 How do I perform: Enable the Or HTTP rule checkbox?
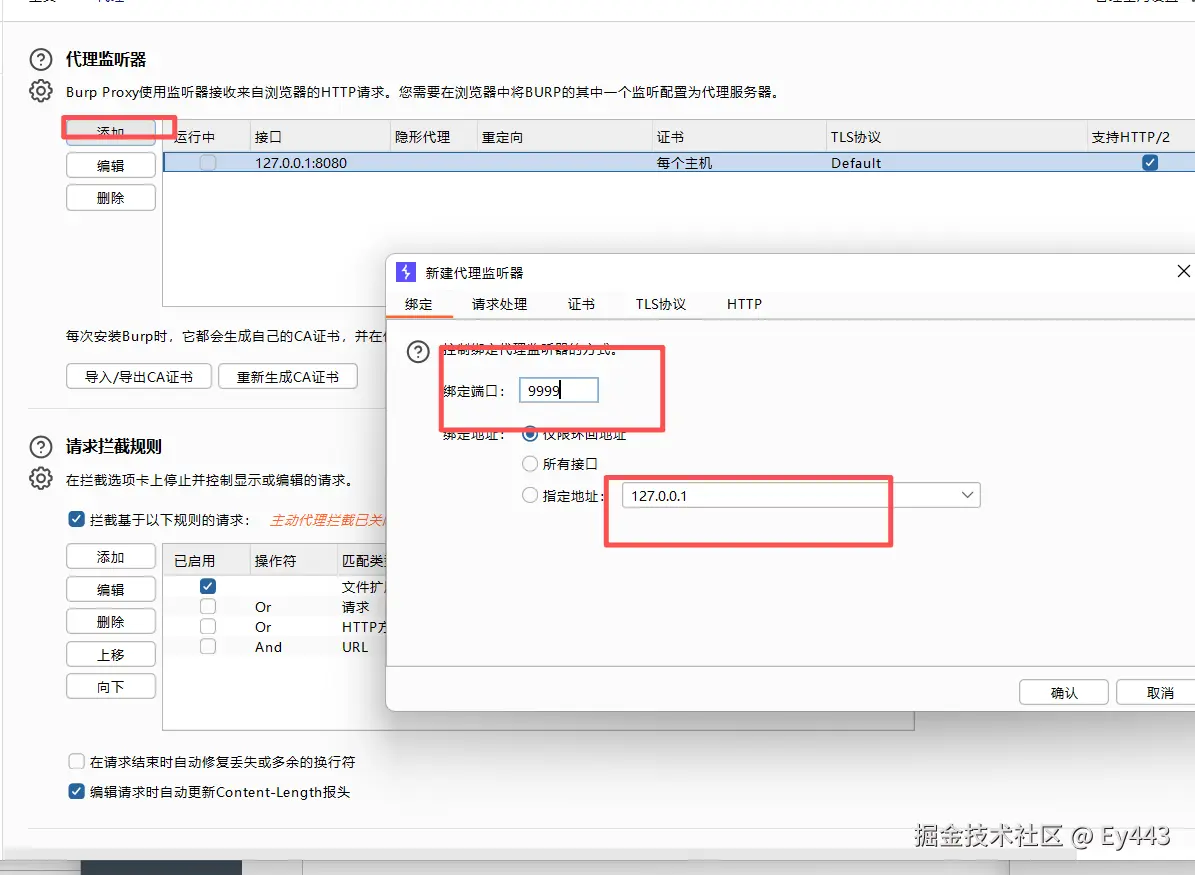207,627
